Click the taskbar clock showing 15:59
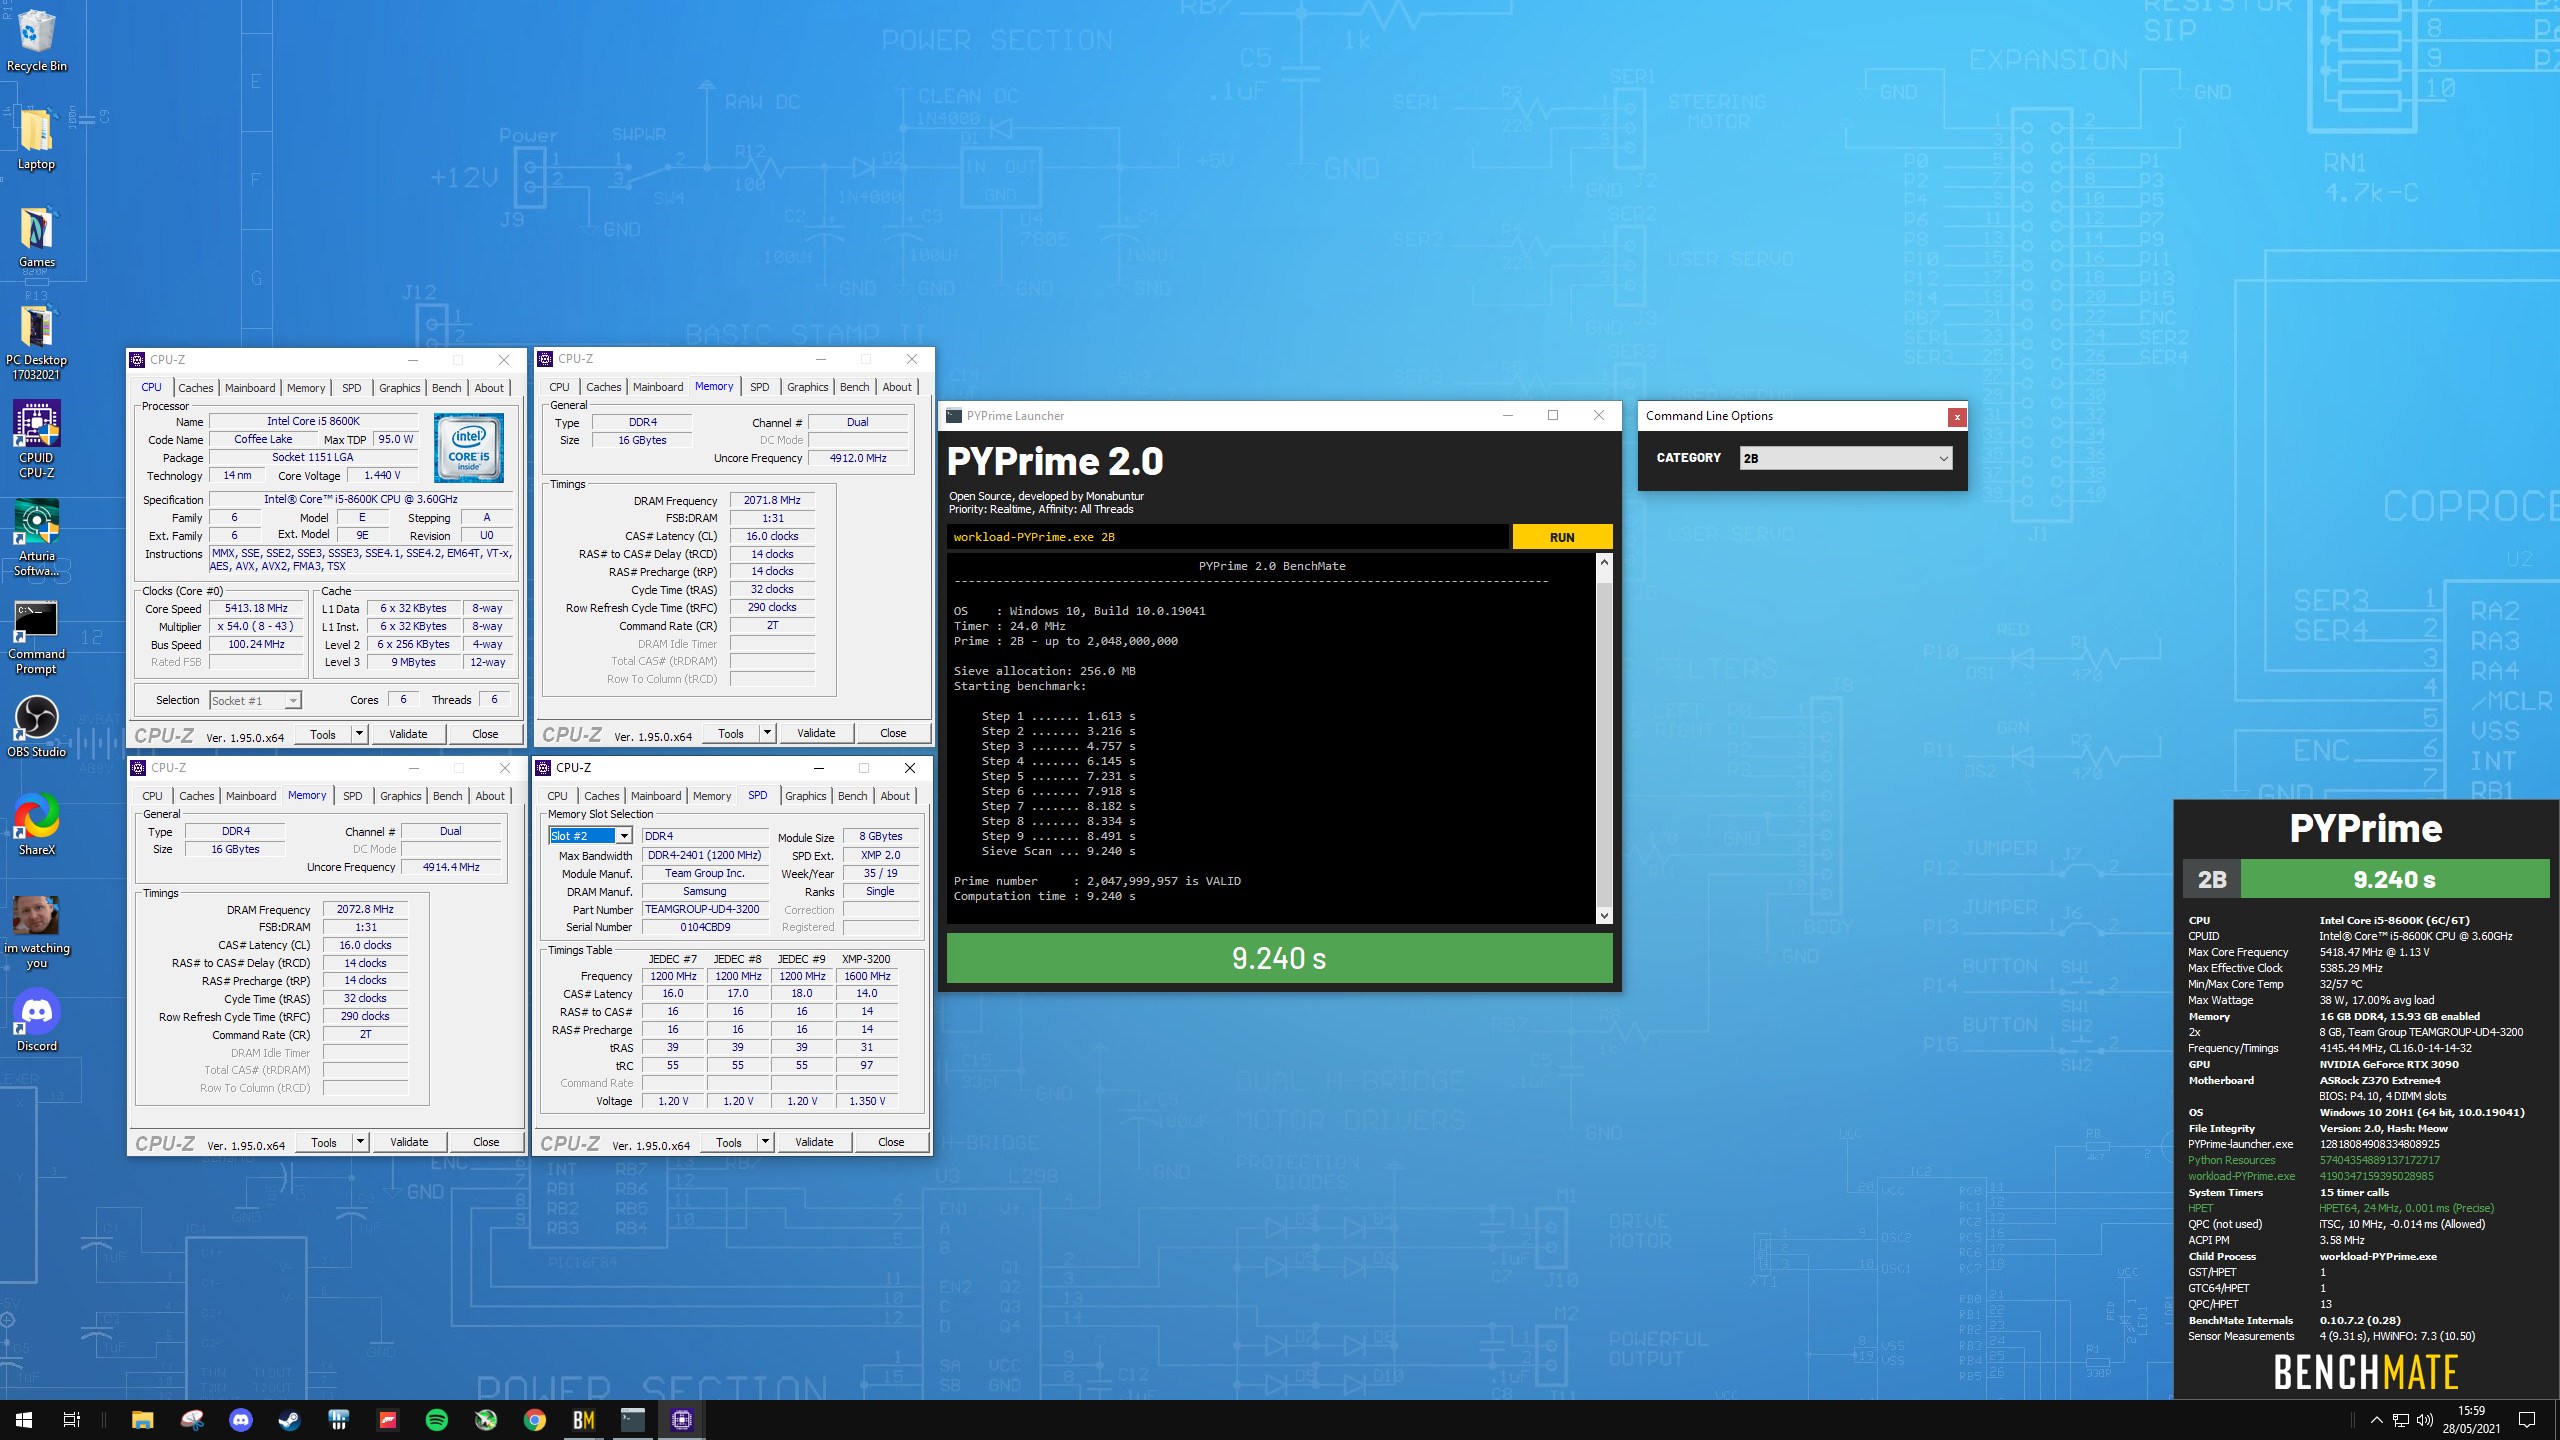The image size is (2560, 1440). (x=2471, y=1420)
